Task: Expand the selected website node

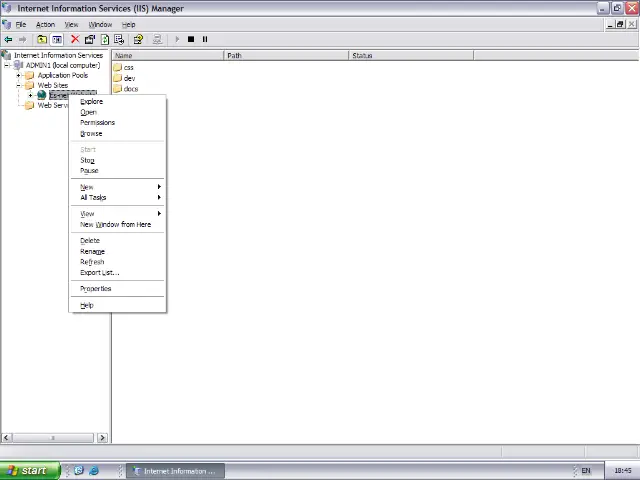Action: coord(31,95)
